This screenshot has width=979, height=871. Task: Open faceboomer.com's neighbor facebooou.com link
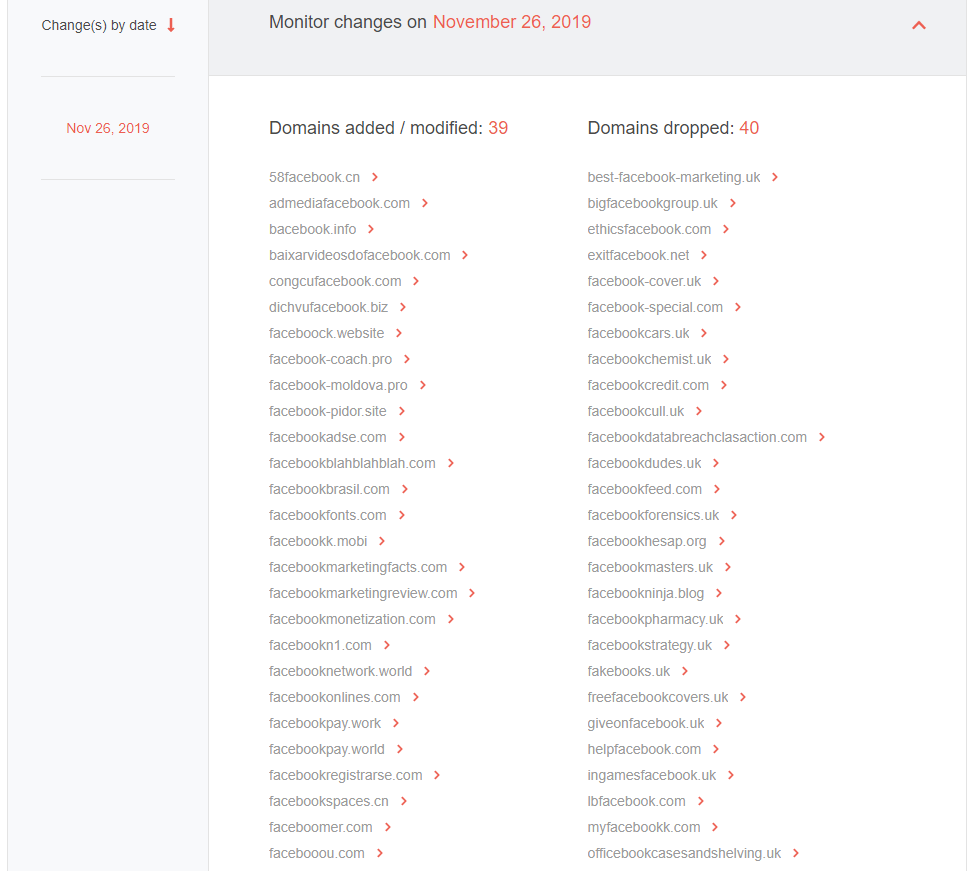pyautogui.click(x=317, y=854)
